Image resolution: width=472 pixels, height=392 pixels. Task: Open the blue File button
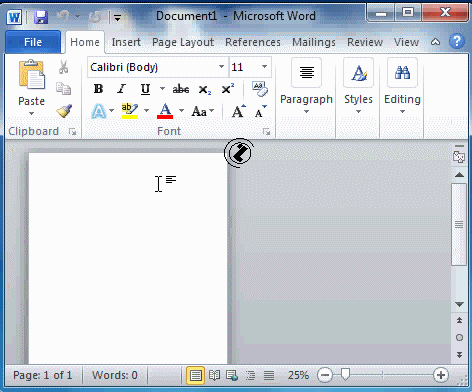click(x=33, y=42)
